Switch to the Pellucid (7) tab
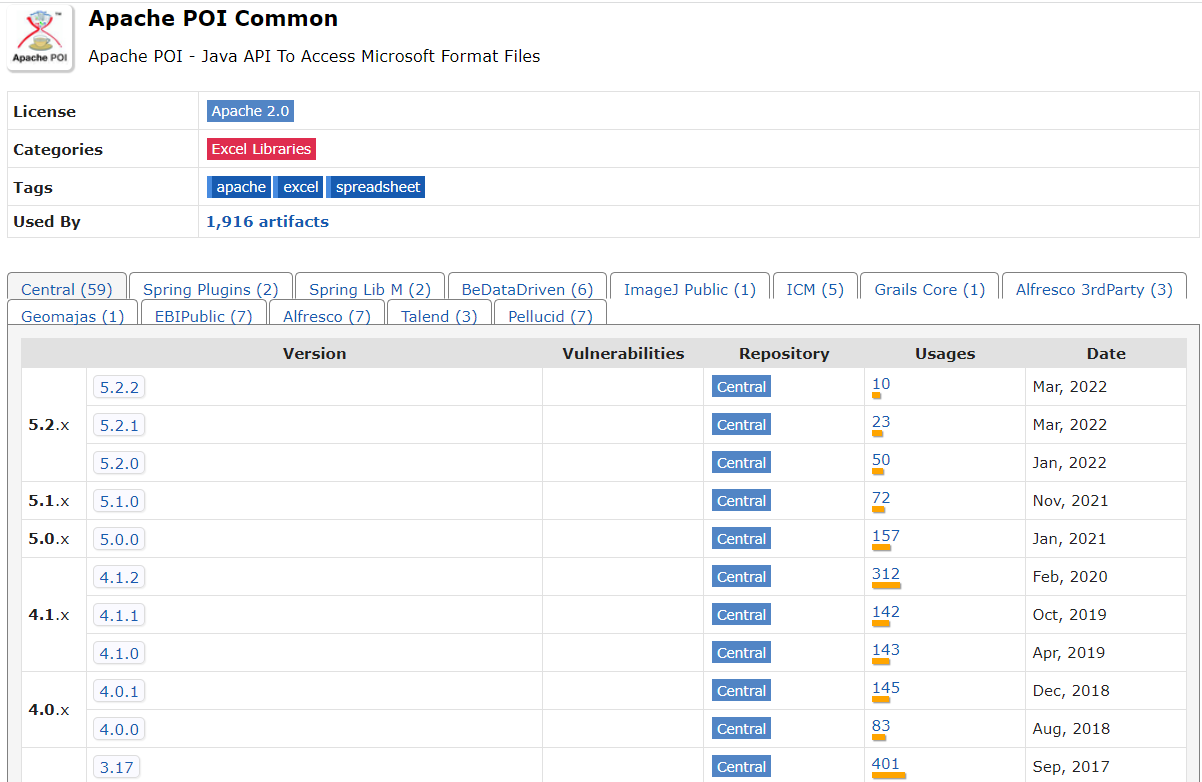This screenshot has width=1202, height=782. click(x=550, y=315)
